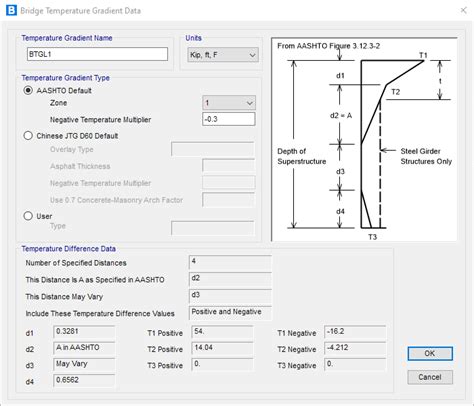Screen dimensions: 474x406
Task: Open the Units dropdown showing Kip, ft, F
Action: click(223, 55)
